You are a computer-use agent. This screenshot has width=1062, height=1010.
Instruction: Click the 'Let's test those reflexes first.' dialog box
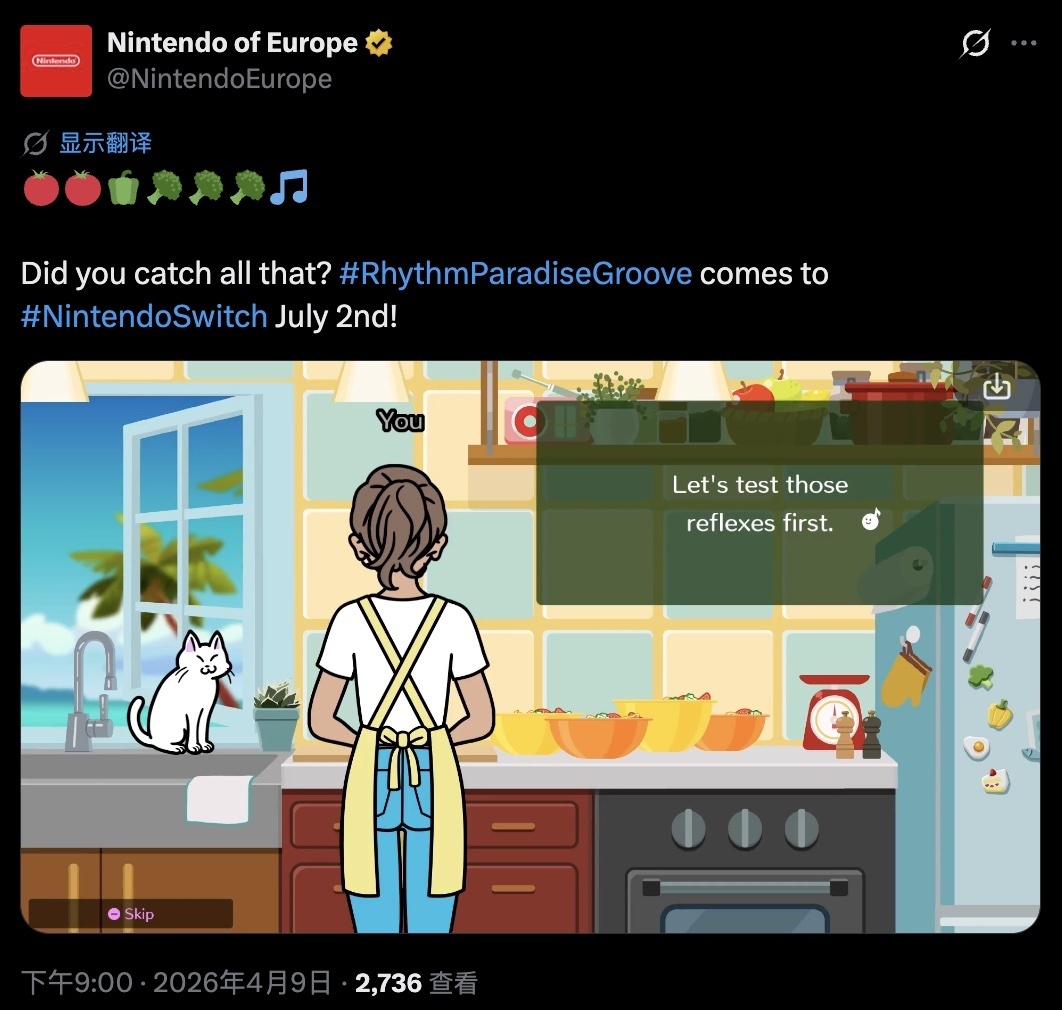tap(759, 503)
